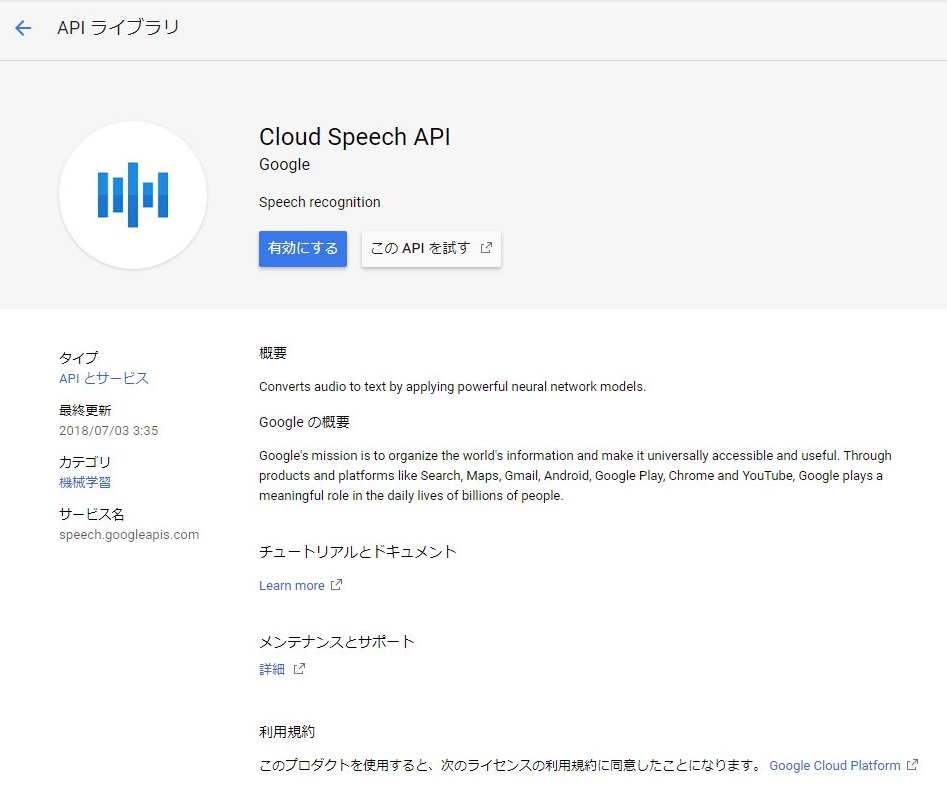This screenshot has height=793, width=947.
Task: Open the Google Cloud Platform license terms link
Action: point(834,765)
